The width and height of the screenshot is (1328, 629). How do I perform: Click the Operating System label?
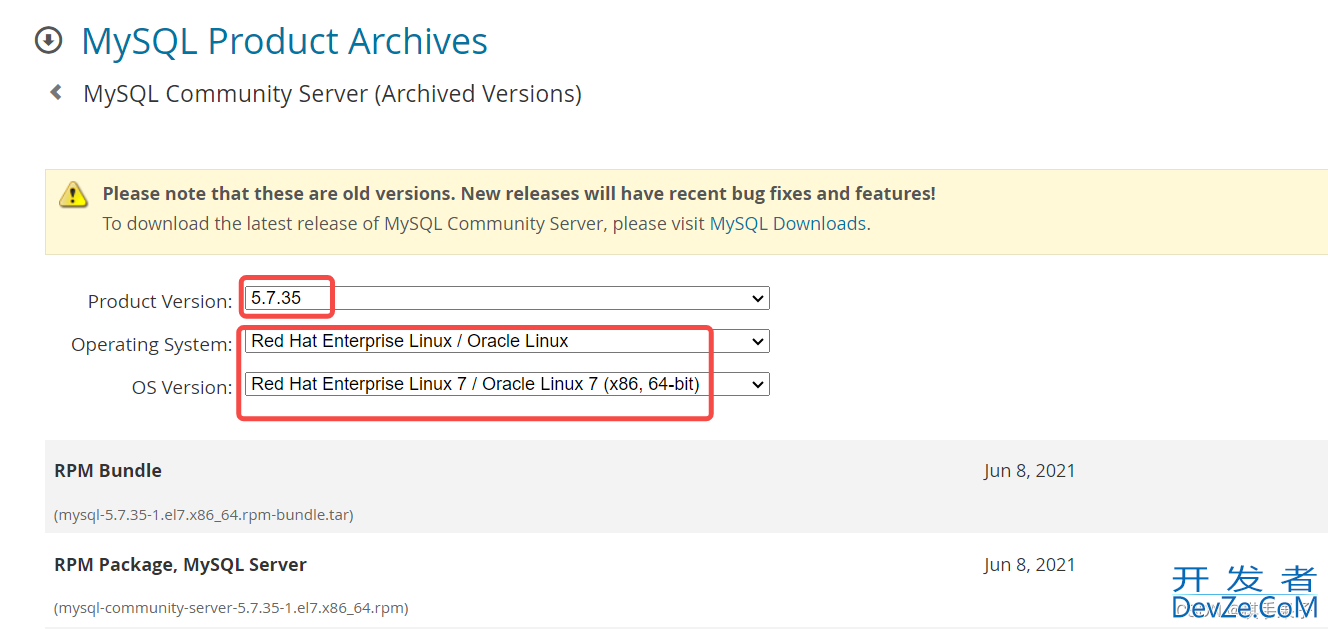coord(152,344)
